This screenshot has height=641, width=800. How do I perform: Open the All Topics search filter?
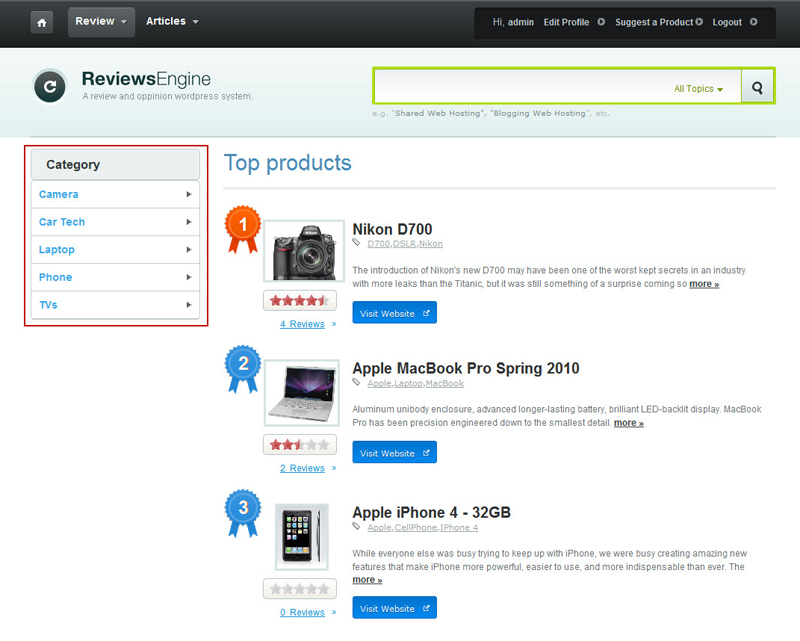tap(698, 89)
